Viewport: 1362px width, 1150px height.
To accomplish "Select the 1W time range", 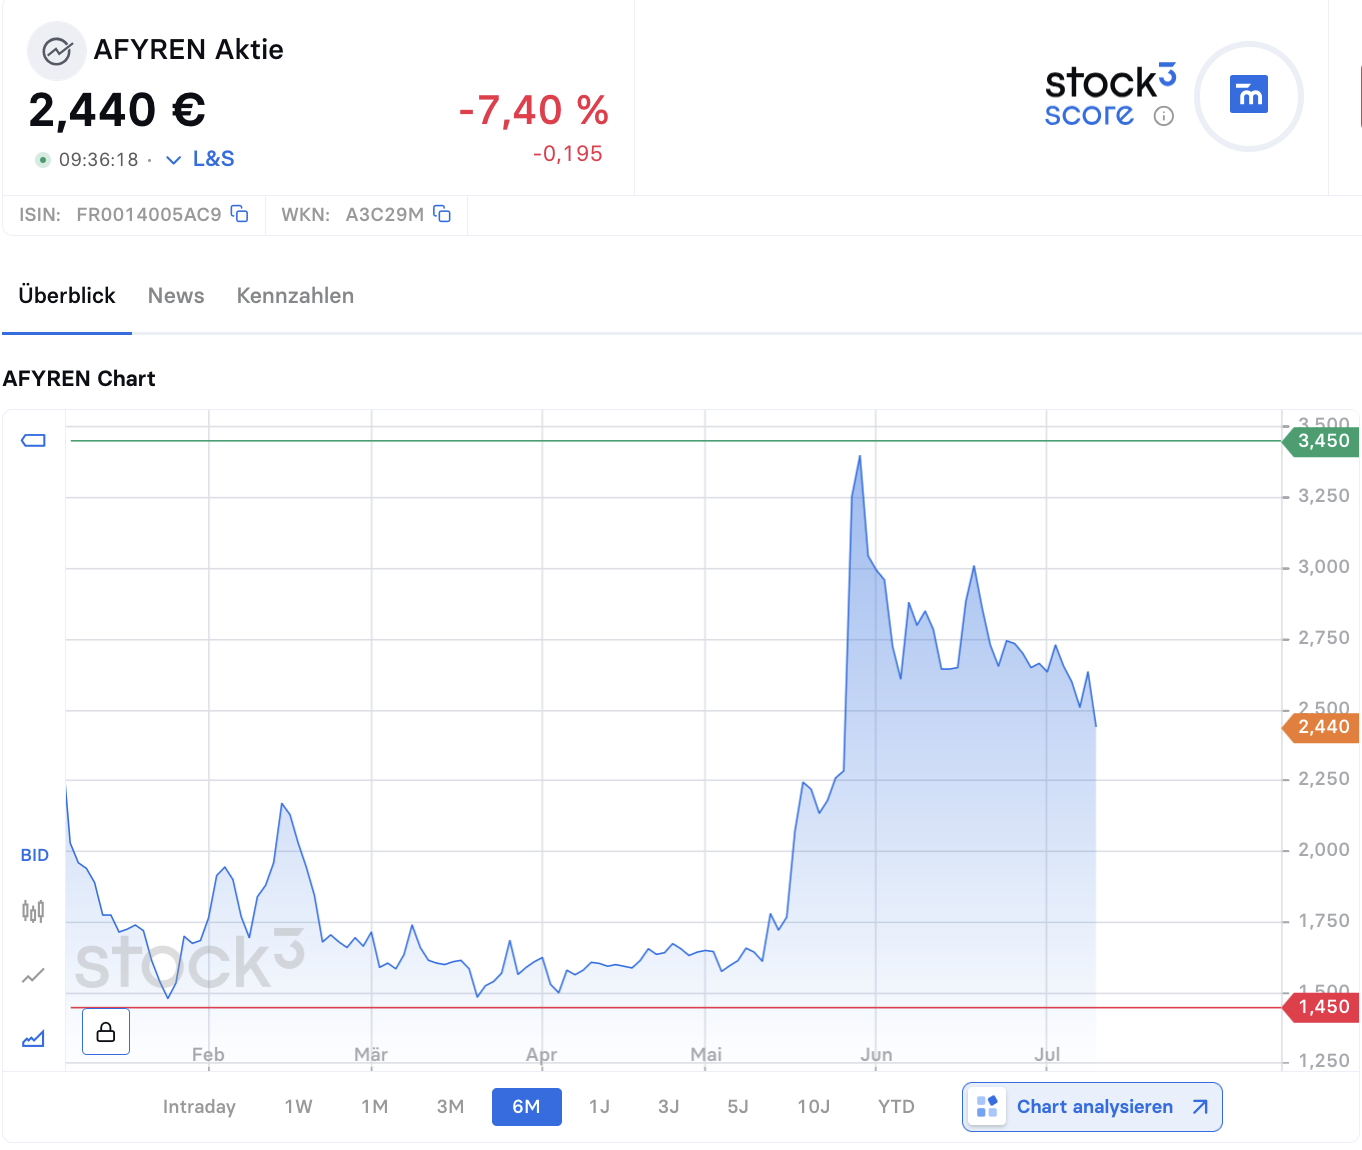I will [x=298, y=1107].
